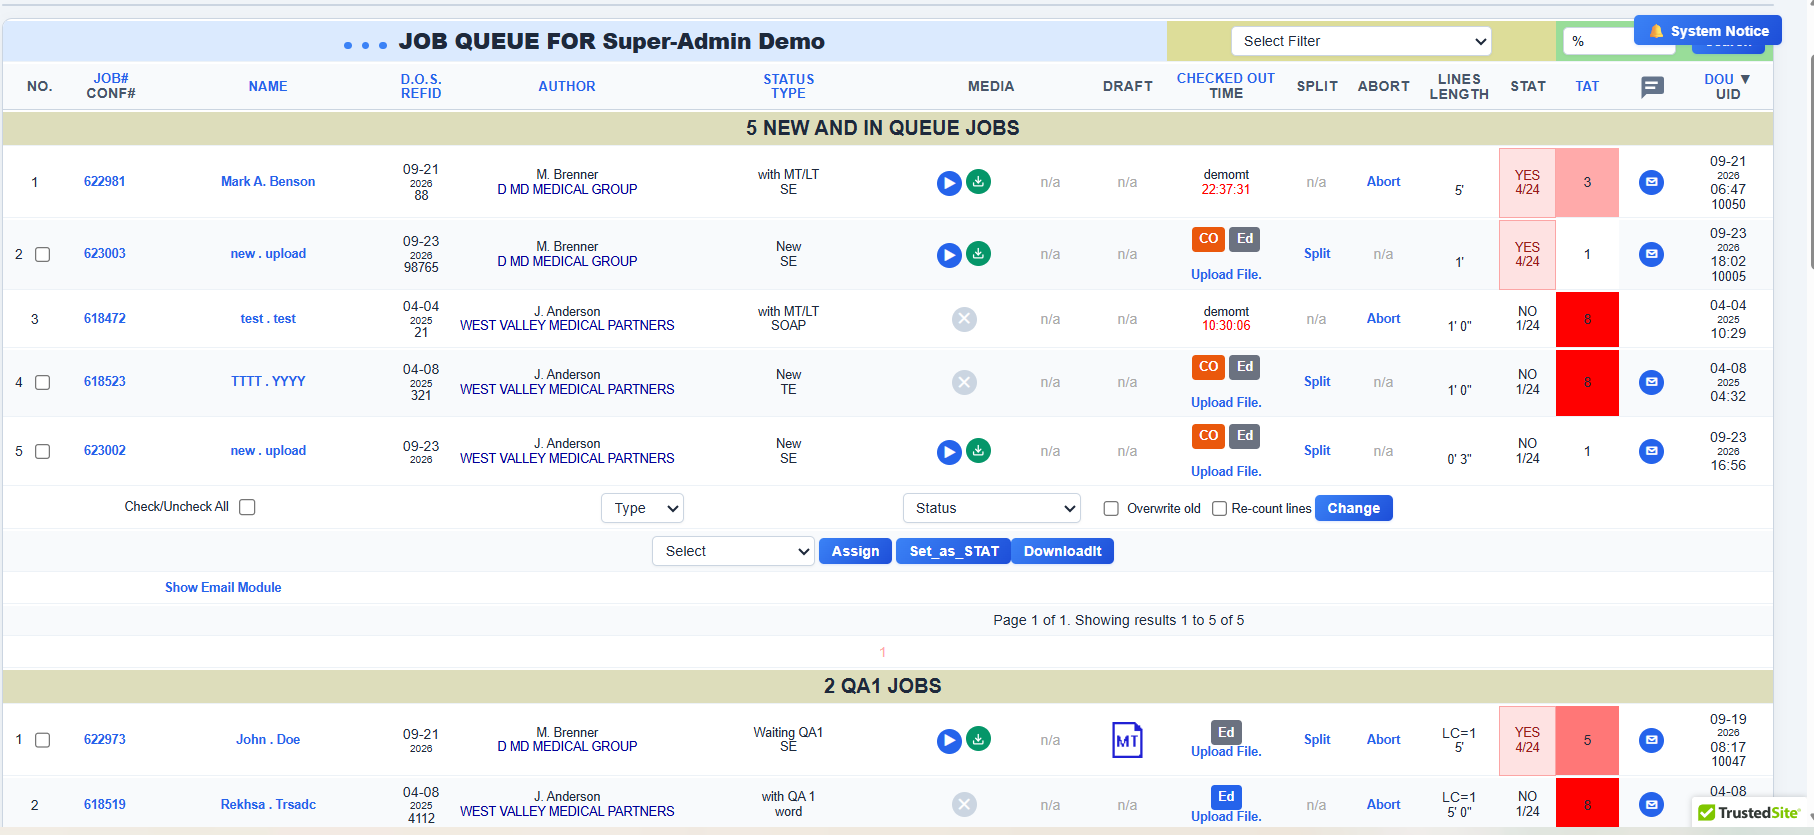
Task: Open email icon for job 622981
Action: [x=1652, y=182]
